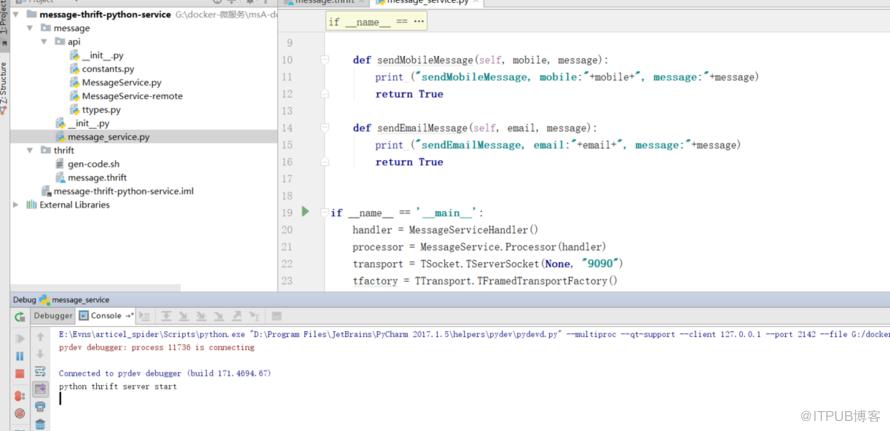Screen dimensions: 890x431
Task: Click console down-arrow stack trace button
Action: (40, 354)
